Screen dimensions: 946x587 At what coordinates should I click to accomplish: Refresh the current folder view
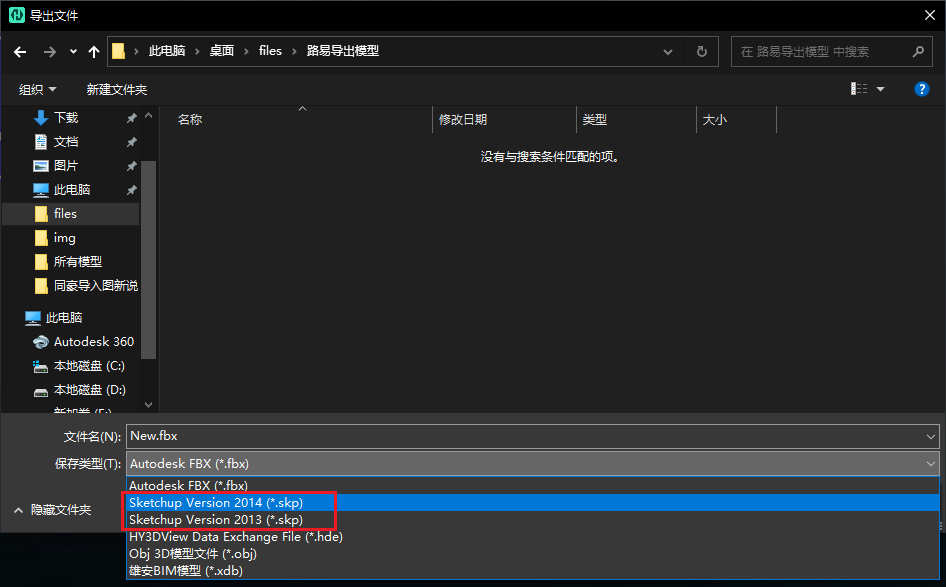[702, 51]
